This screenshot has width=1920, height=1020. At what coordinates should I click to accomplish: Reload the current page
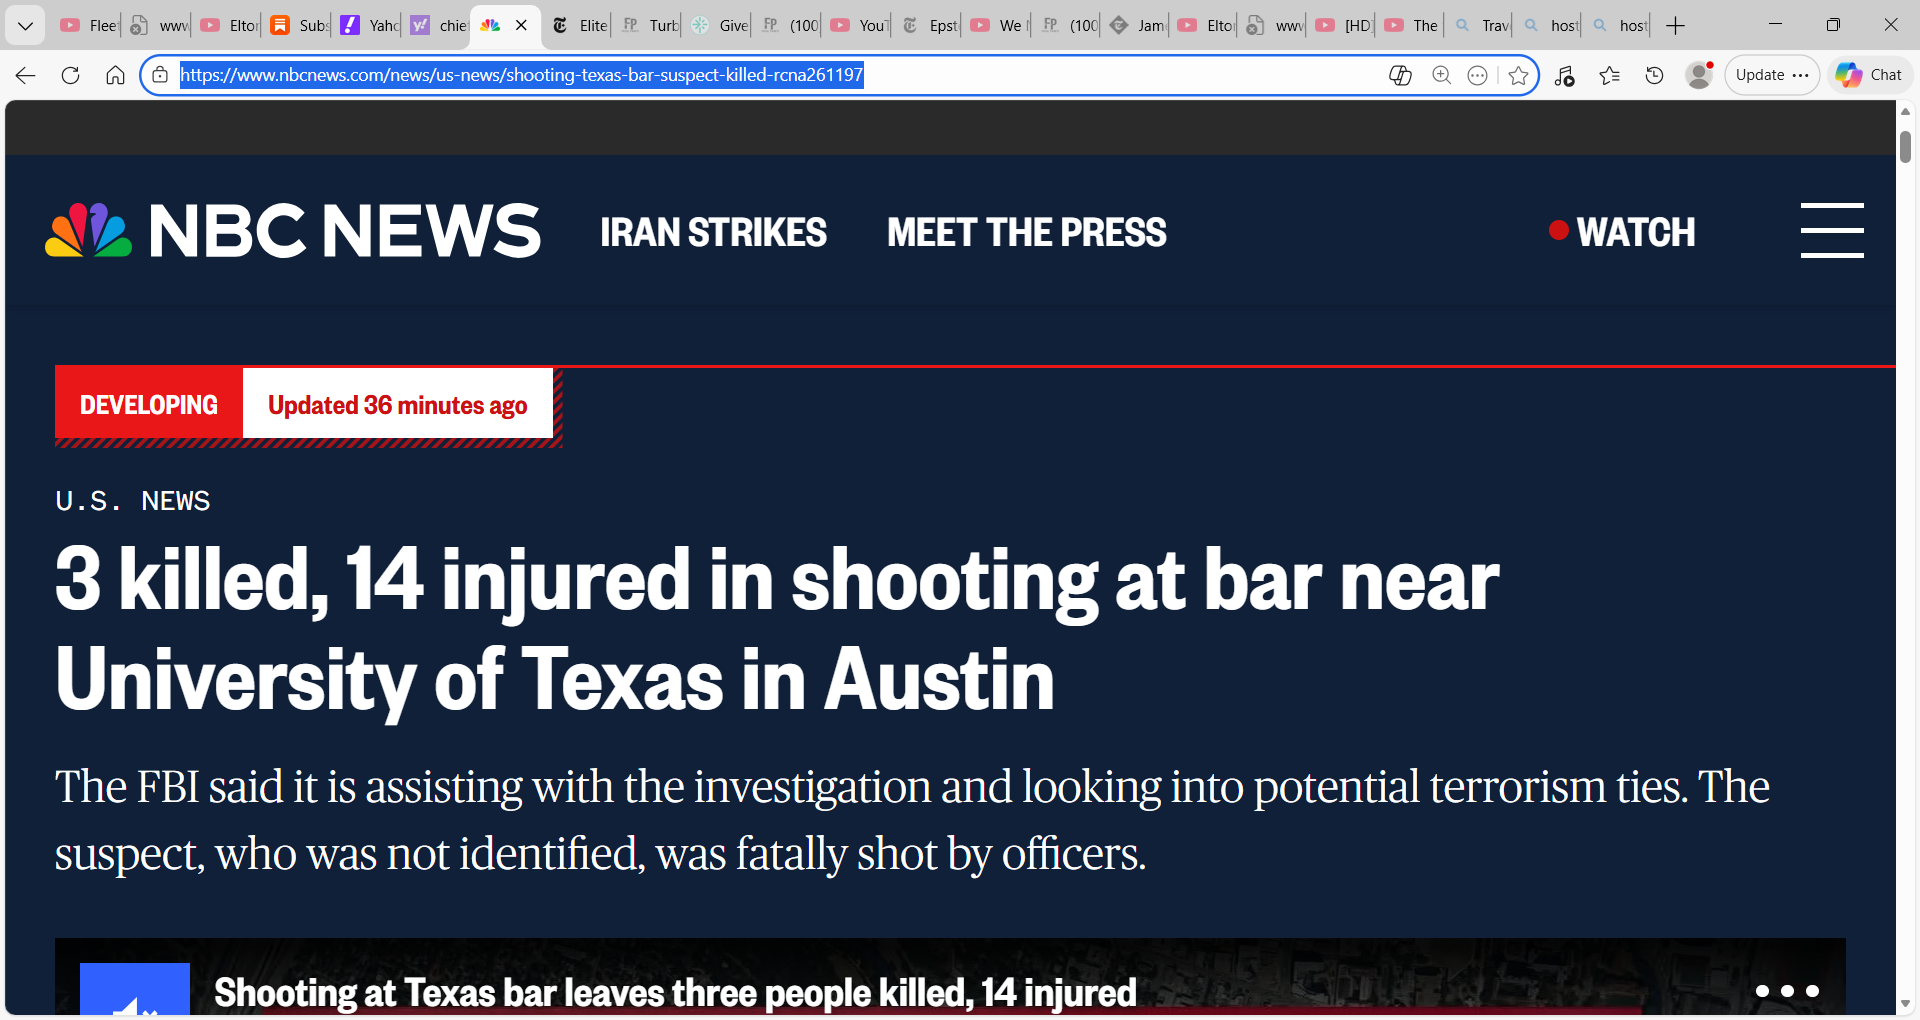click(70, 75)
